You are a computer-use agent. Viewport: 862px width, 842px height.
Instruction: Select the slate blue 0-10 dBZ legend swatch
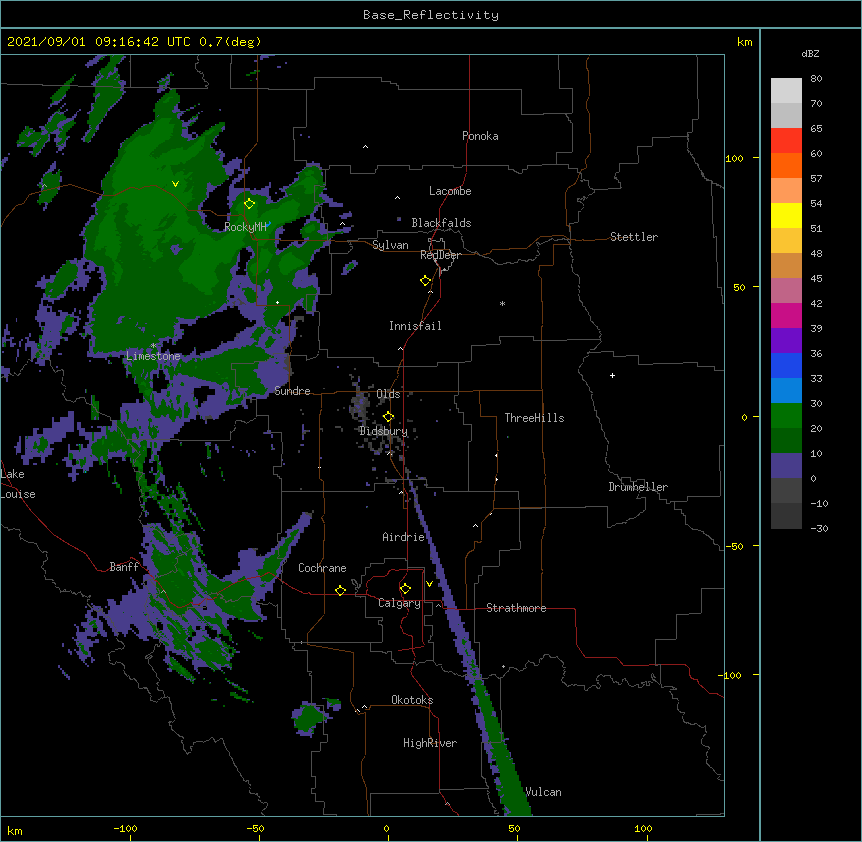click(786, 466)
